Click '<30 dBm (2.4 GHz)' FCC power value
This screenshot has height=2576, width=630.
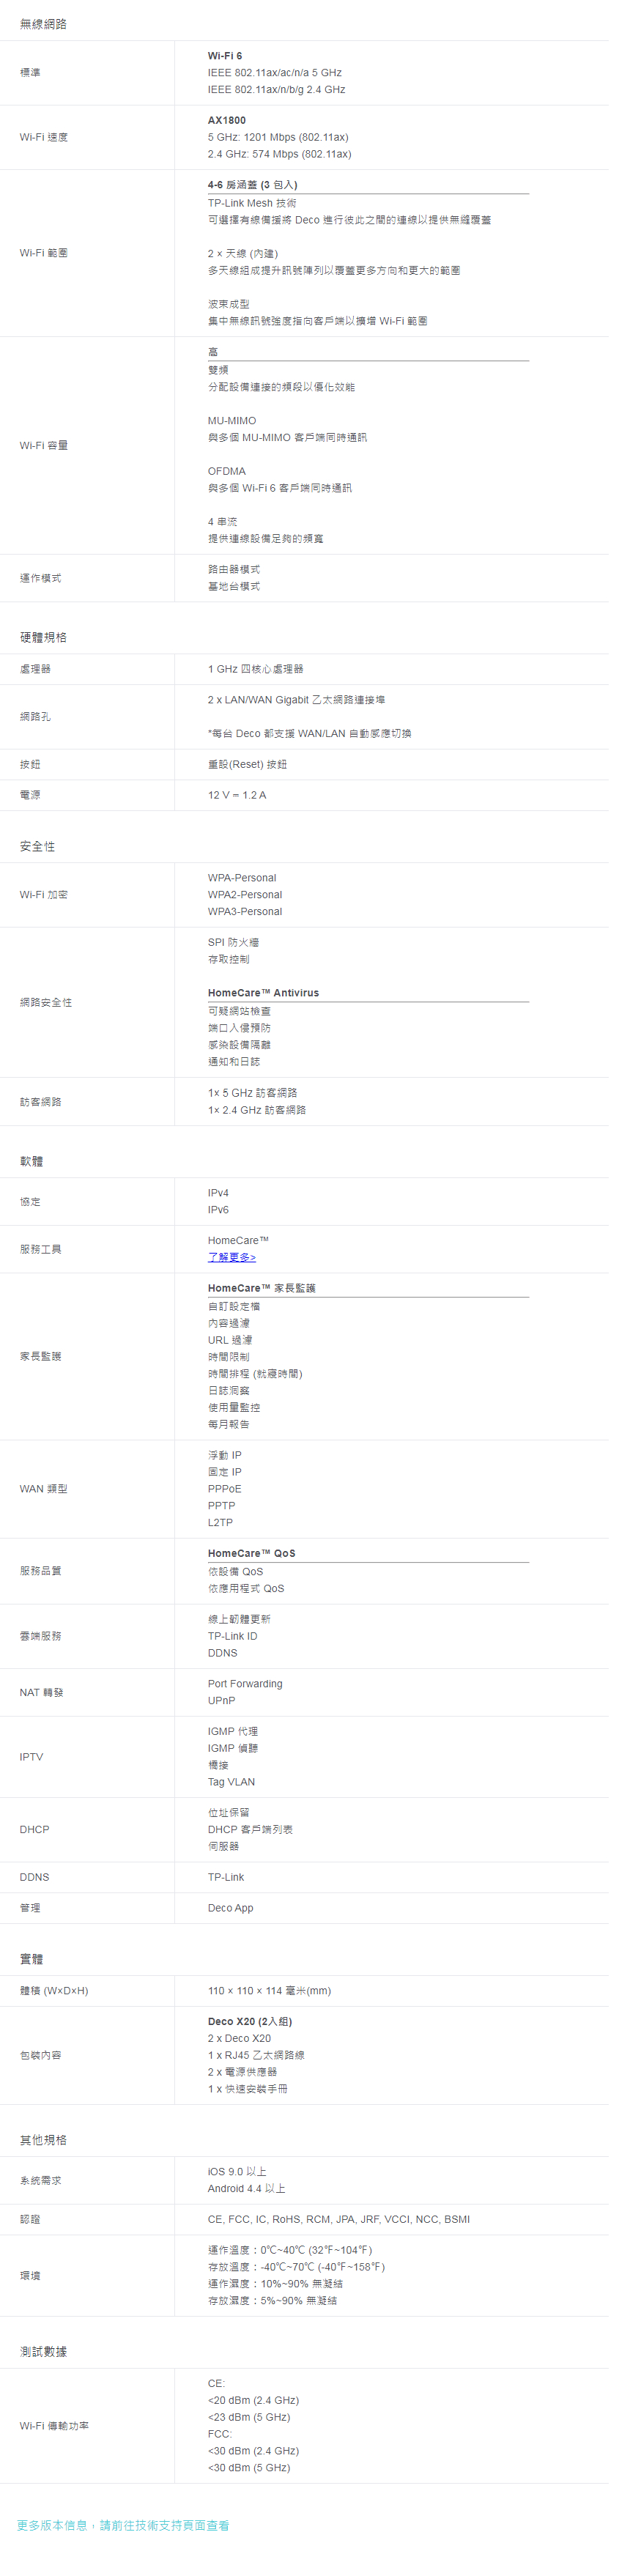point(253,2451)
